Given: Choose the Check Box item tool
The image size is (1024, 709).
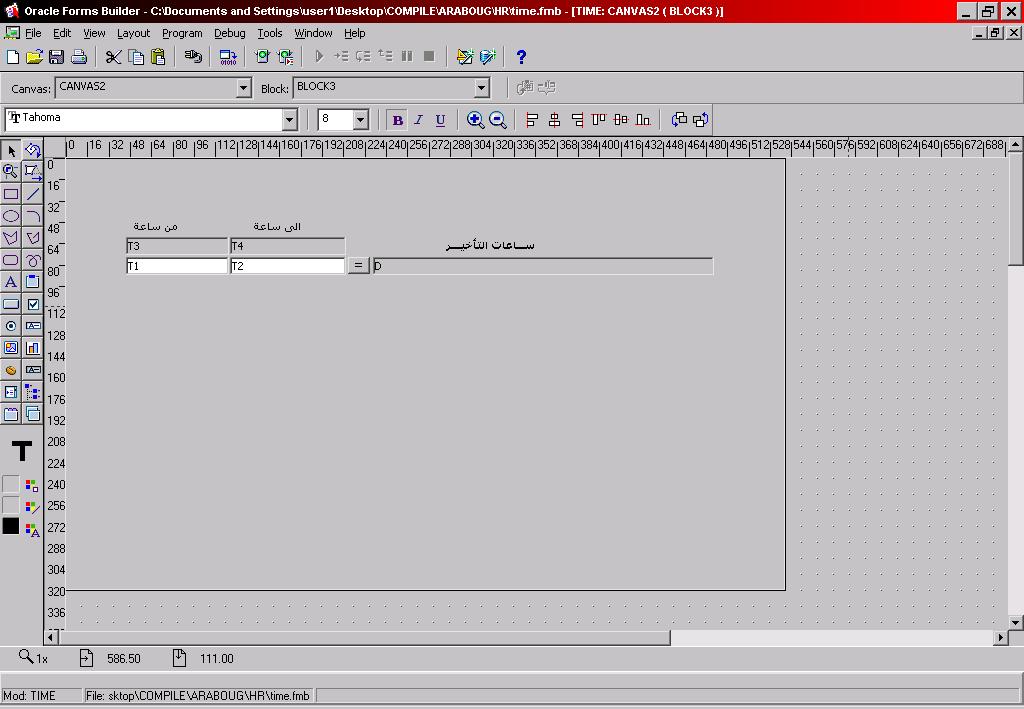Looking at the screenshot, I should pos(33,304).
